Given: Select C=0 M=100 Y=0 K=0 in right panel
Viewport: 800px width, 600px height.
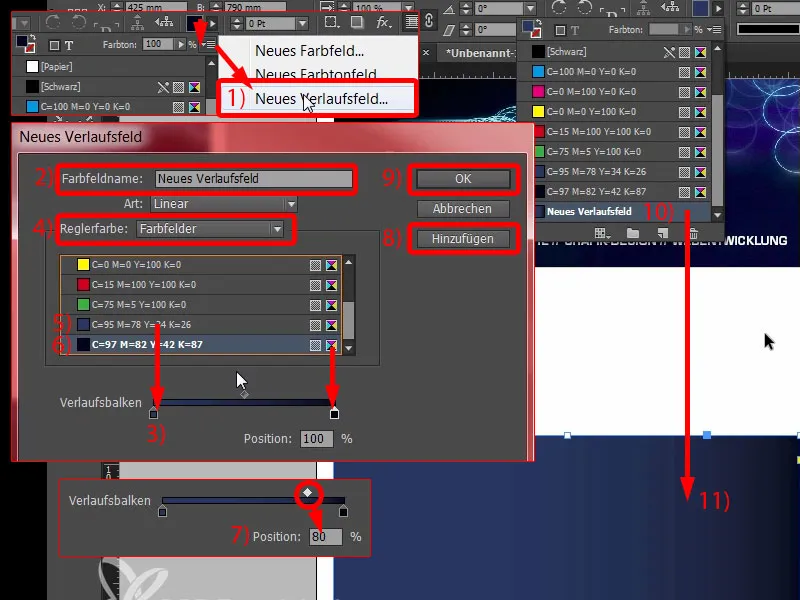Looking at the screenshot, I should coord(621,92).
